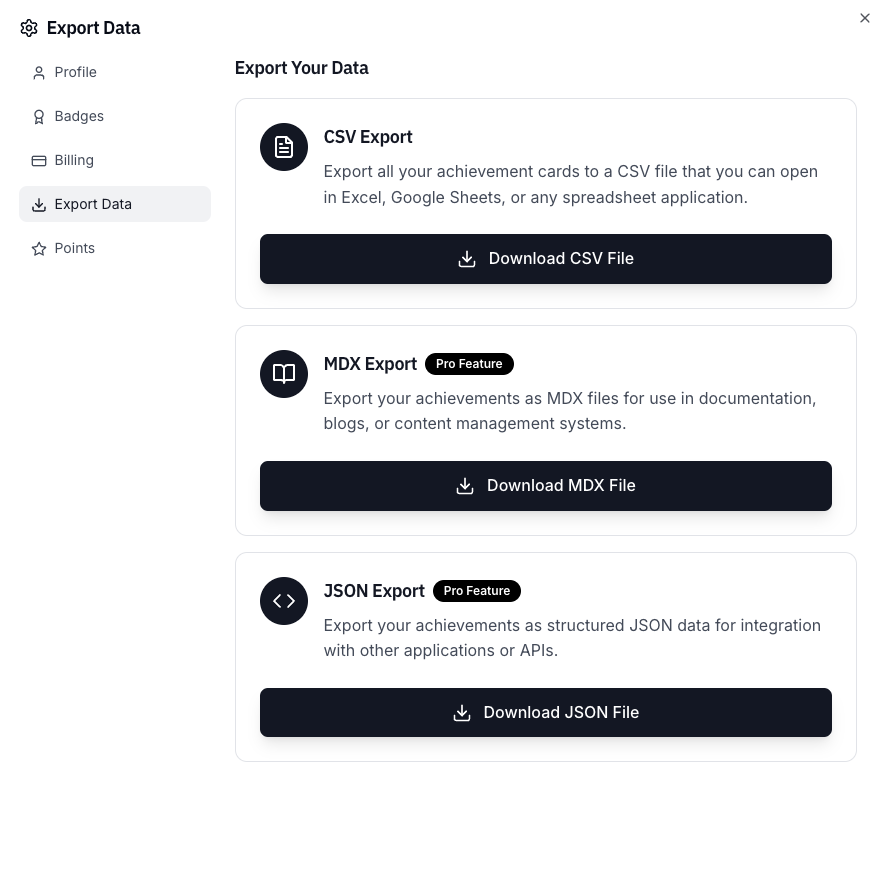The height and width of the screenshot is (873, 886).
Task: Click Download CSV File
Action: coord(546,258)
